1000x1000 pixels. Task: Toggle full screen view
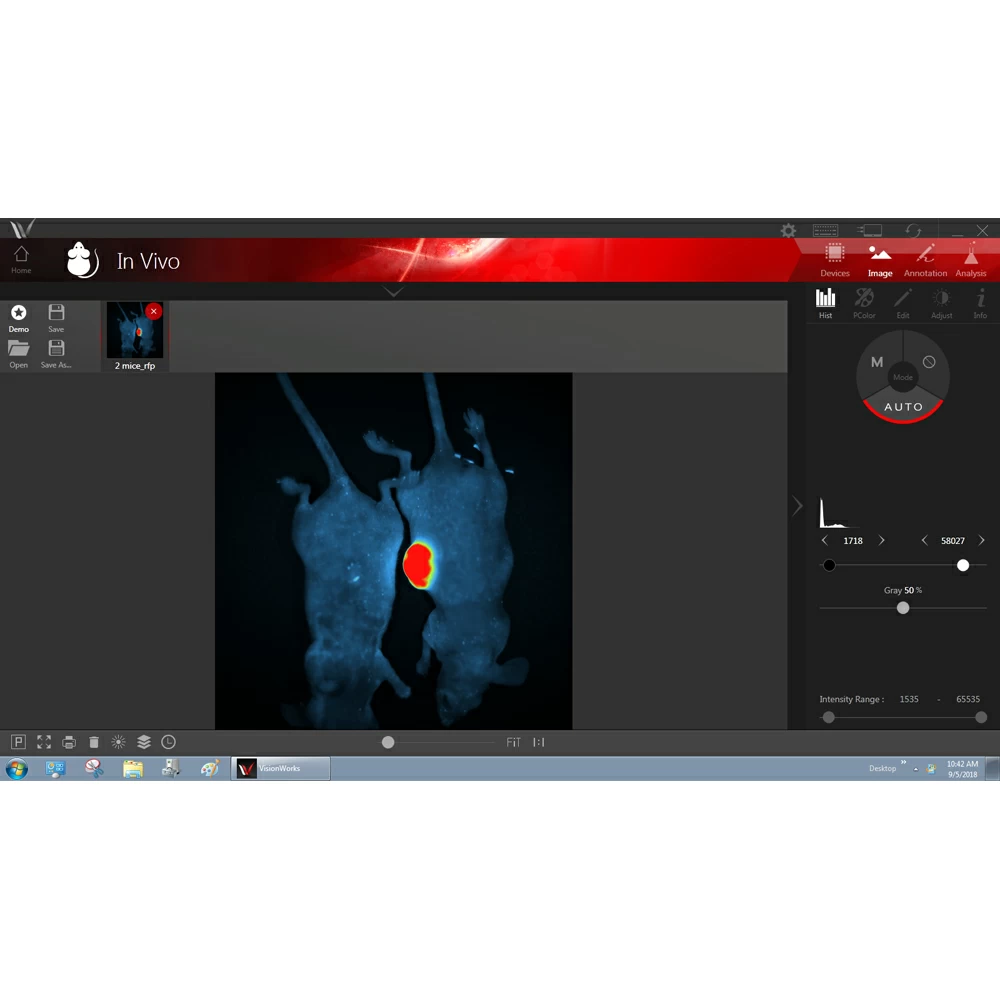point(43,742)
